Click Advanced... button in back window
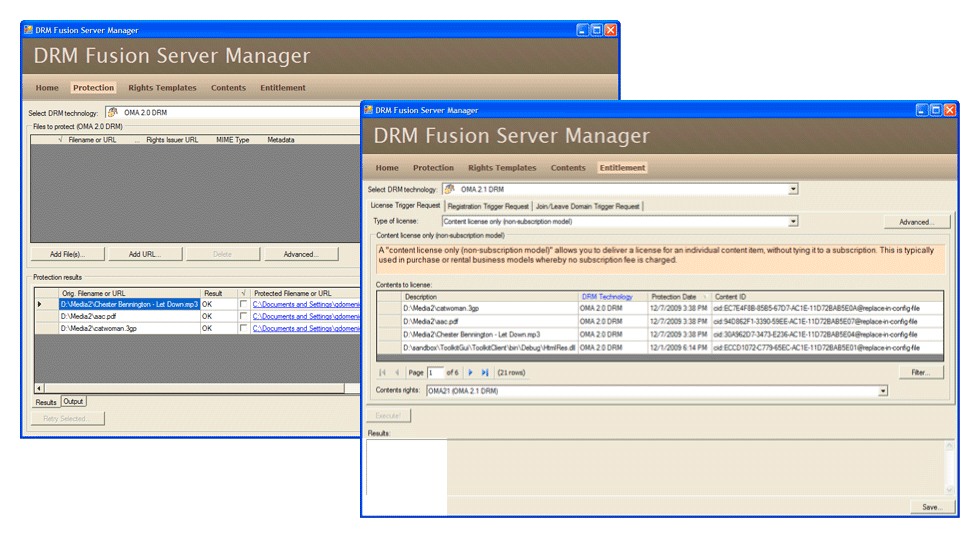Image resolution: width=980 pixels, height=540 pixels. click(301, 254)
